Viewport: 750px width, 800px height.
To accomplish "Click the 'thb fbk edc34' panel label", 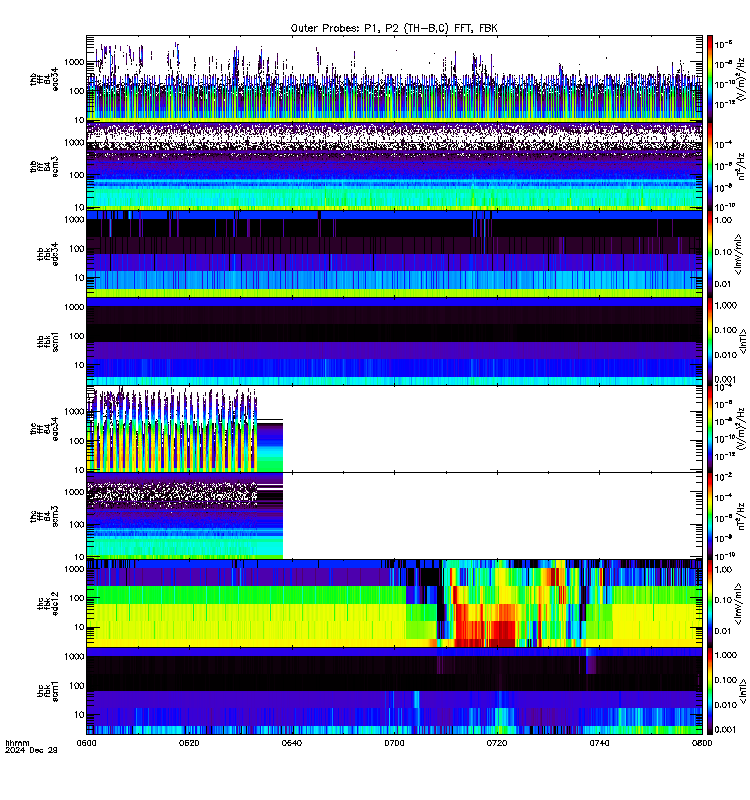I will pyautogui.click(x=48, y=254).
